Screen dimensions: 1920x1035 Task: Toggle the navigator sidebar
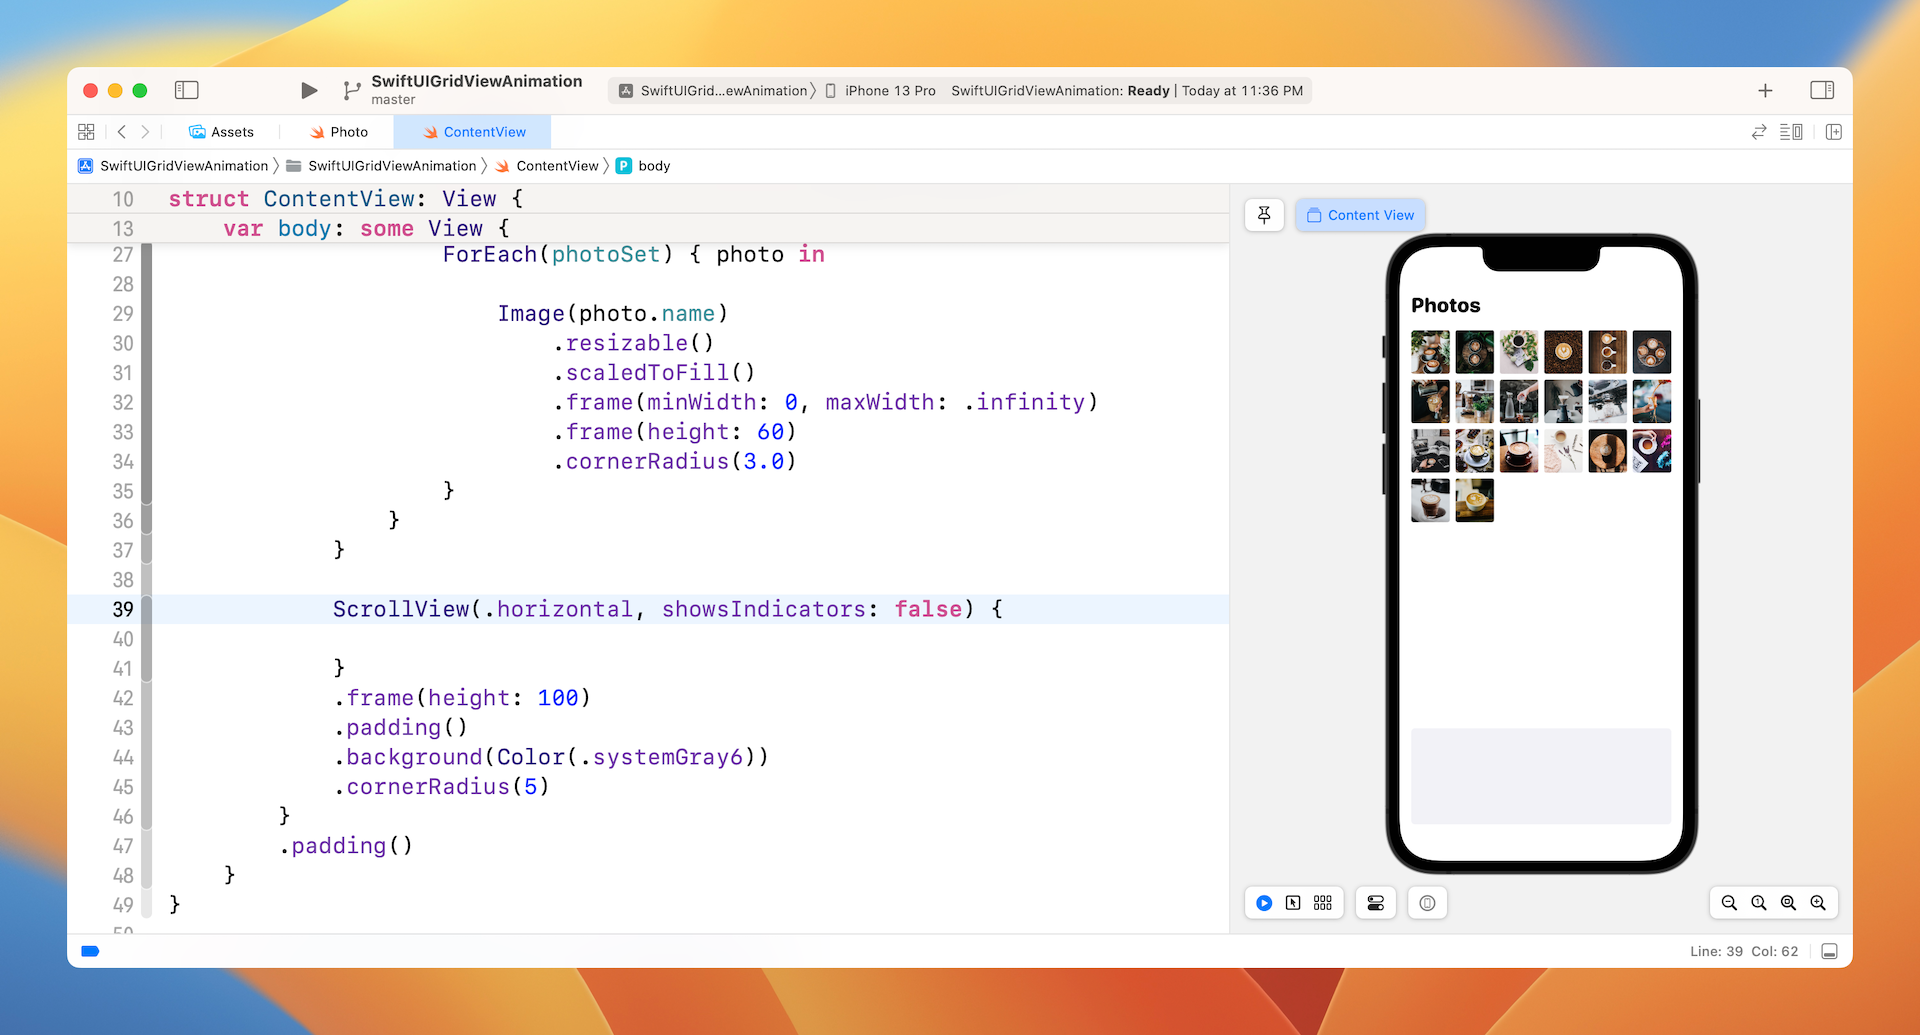[187, 91]
